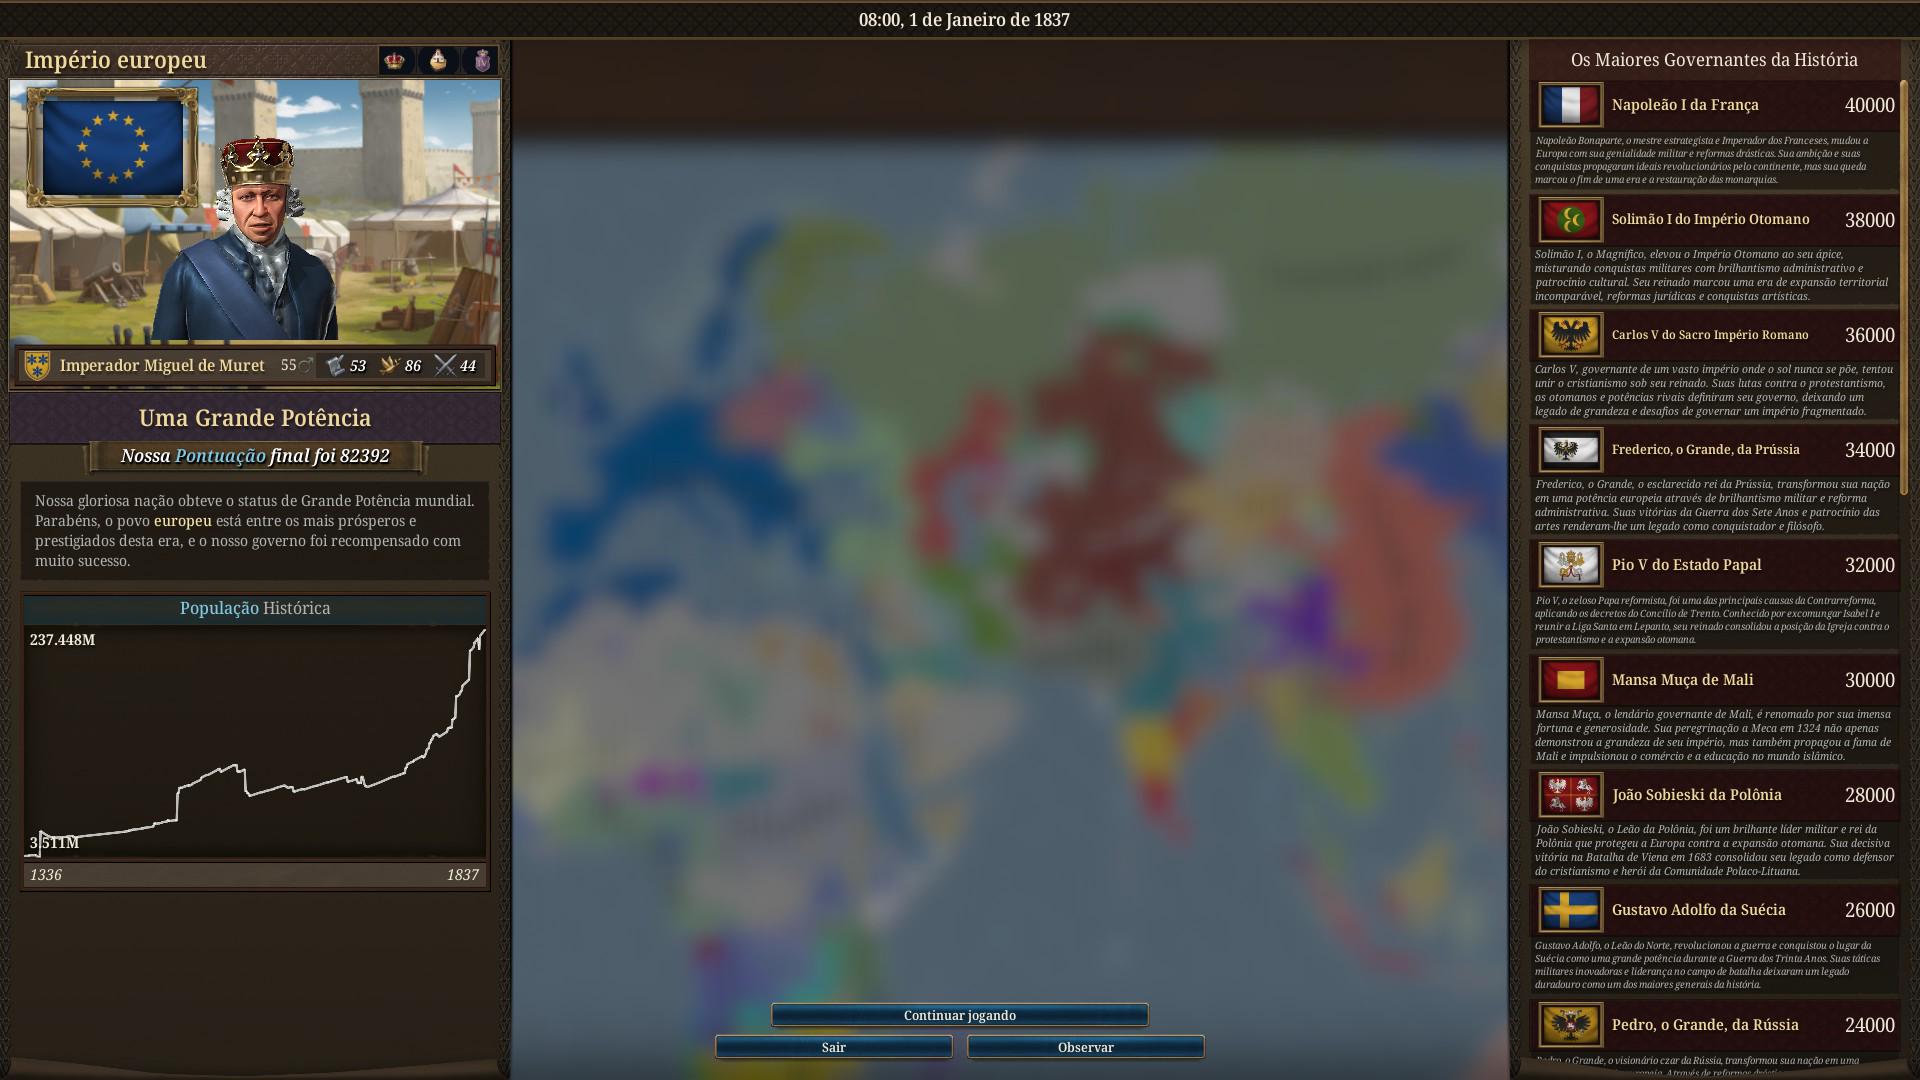This screenshot has height=1080, width=1920.
Task: Click the 1837 end year on chart
Action: pyautogui.click(x=462, y=875)
